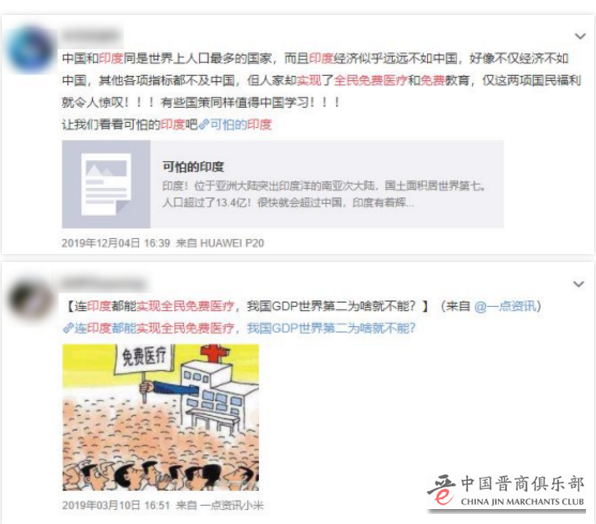Open the @一点资讯 mention link
The height and width of the screenshot is (524, 596).
[x=505, y=306]
